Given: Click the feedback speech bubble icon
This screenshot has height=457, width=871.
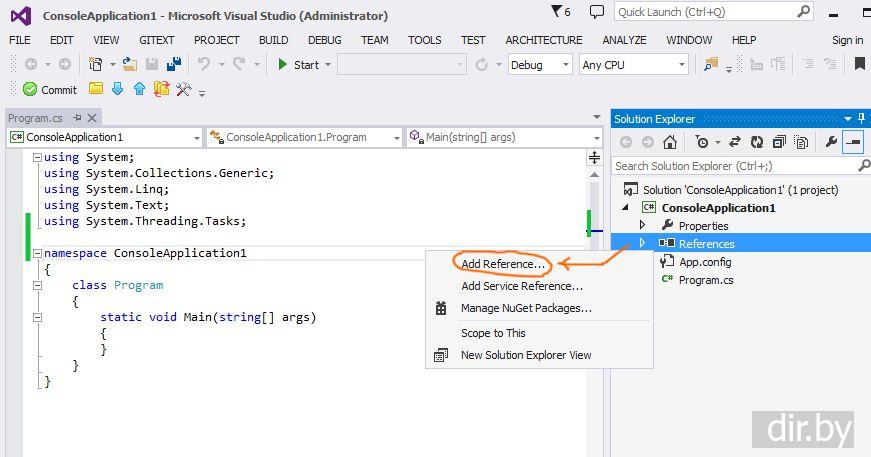Looking at the screenshot, I should [x=597, y=12].
